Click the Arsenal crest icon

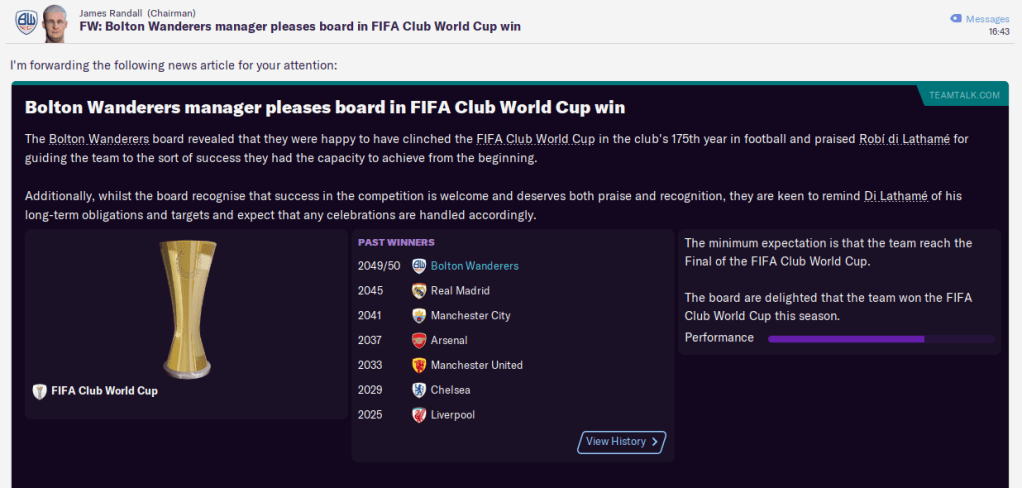pos(419,341)
